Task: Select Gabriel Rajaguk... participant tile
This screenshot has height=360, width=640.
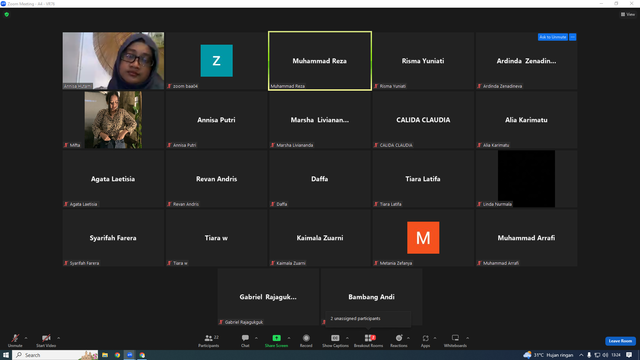Action: pos(268,297)
